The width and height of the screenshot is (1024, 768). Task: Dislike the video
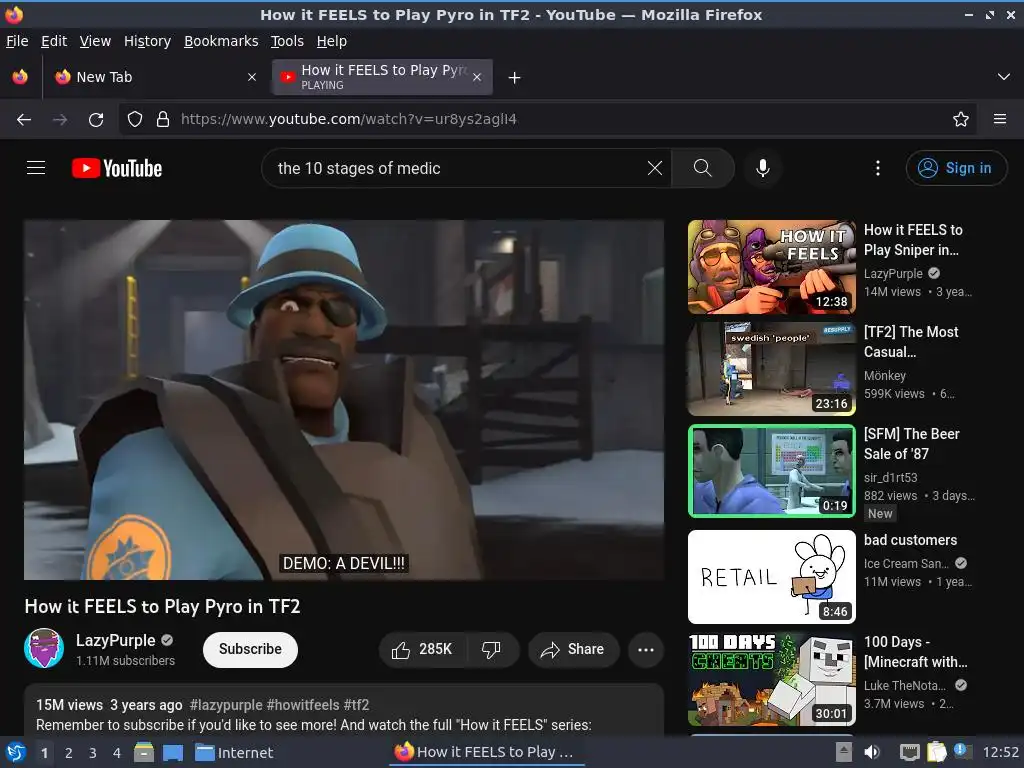492,649
